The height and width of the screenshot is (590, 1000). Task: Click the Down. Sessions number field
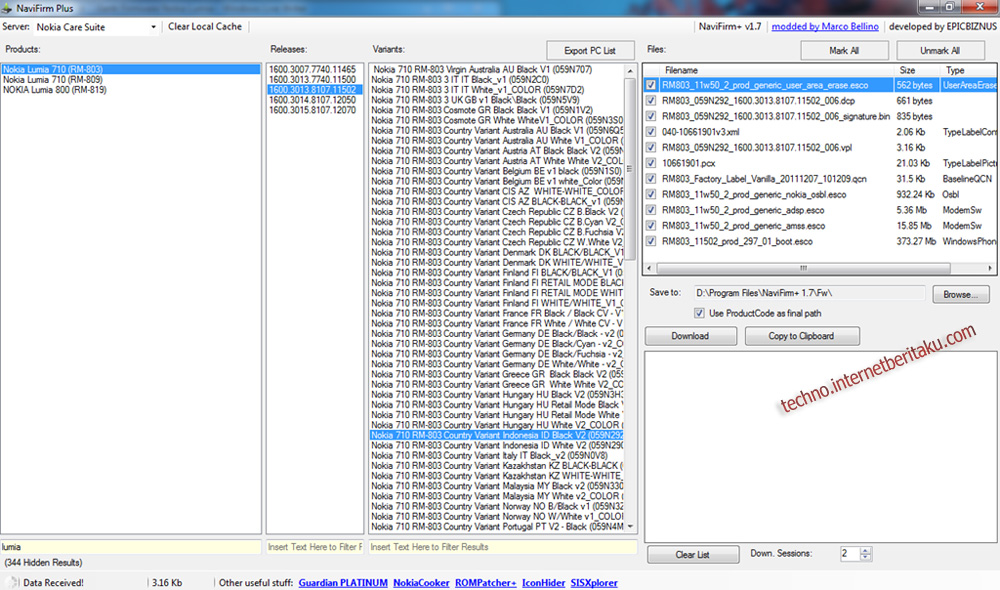coord(850,554)
